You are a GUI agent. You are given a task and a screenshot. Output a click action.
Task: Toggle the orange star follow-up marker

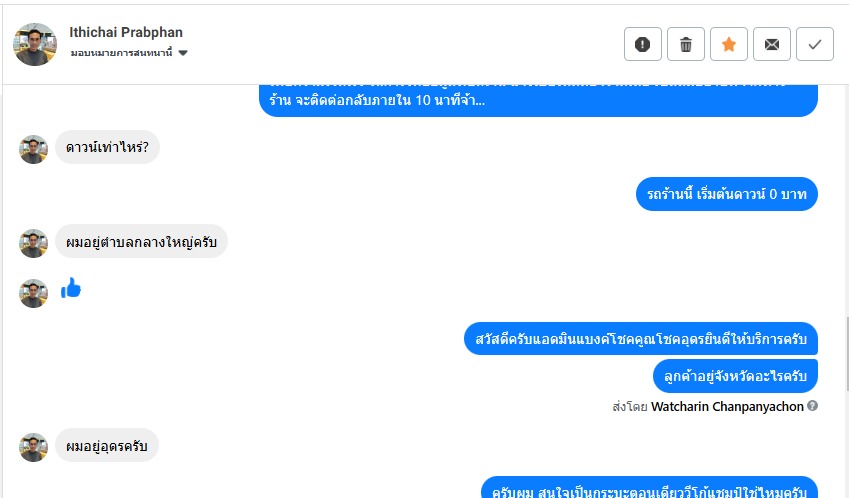point(729,44)
